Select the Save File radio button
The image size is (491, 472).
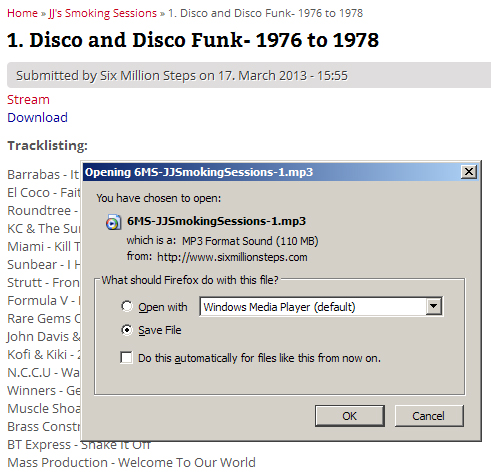point(127,330)
